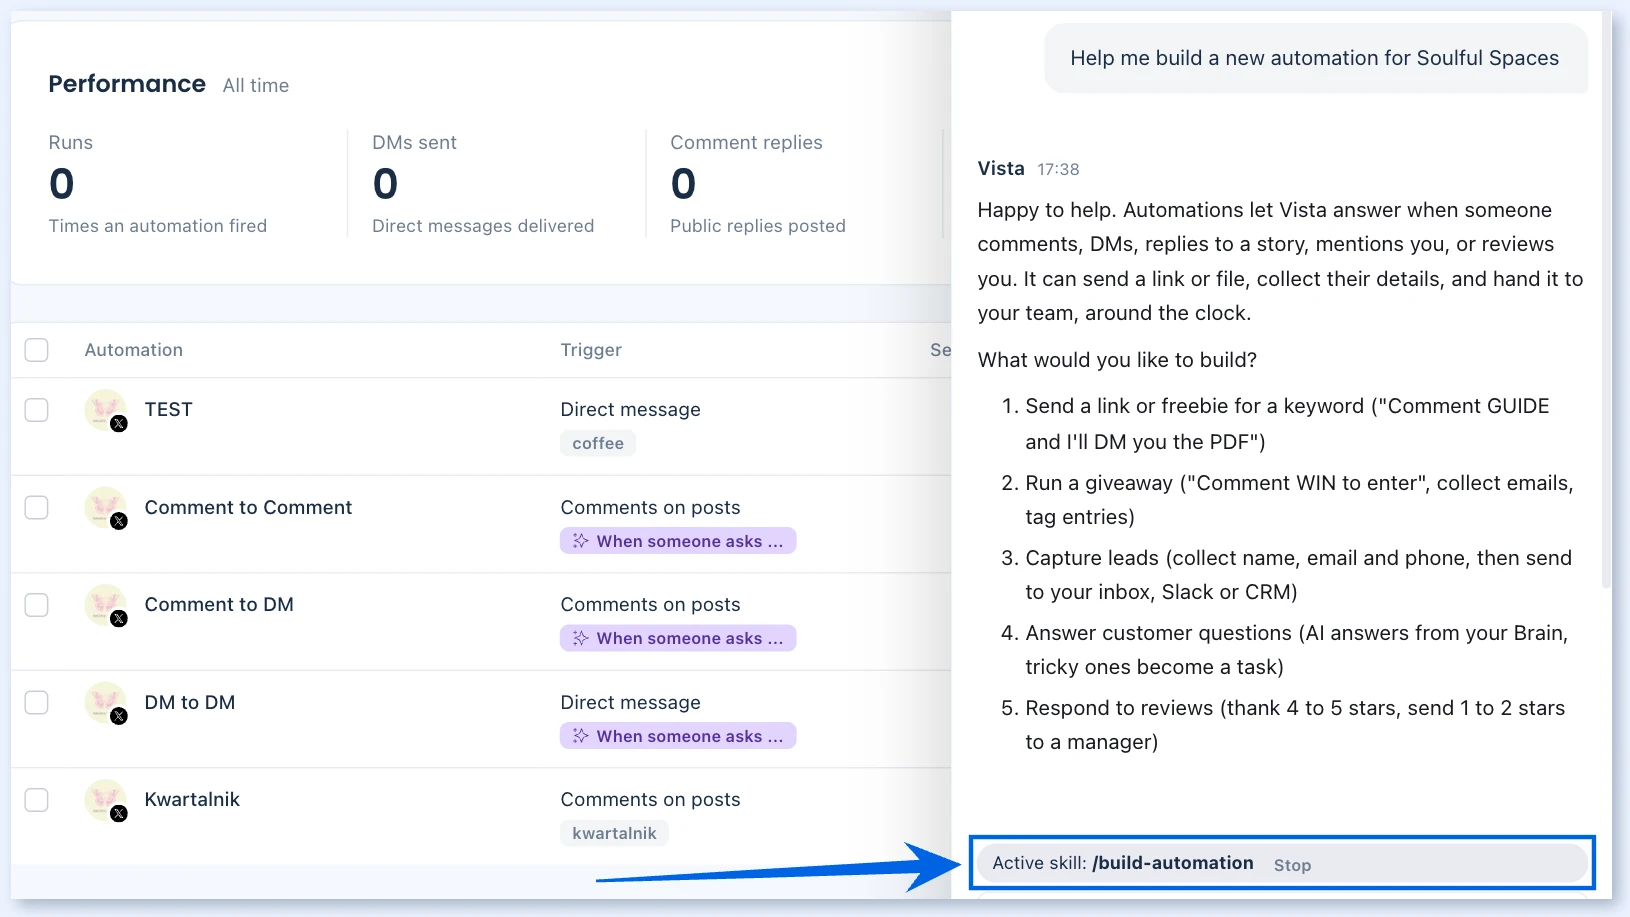
Task: Toggle the DM to DM row checkbox
Action: click(37, 703)
